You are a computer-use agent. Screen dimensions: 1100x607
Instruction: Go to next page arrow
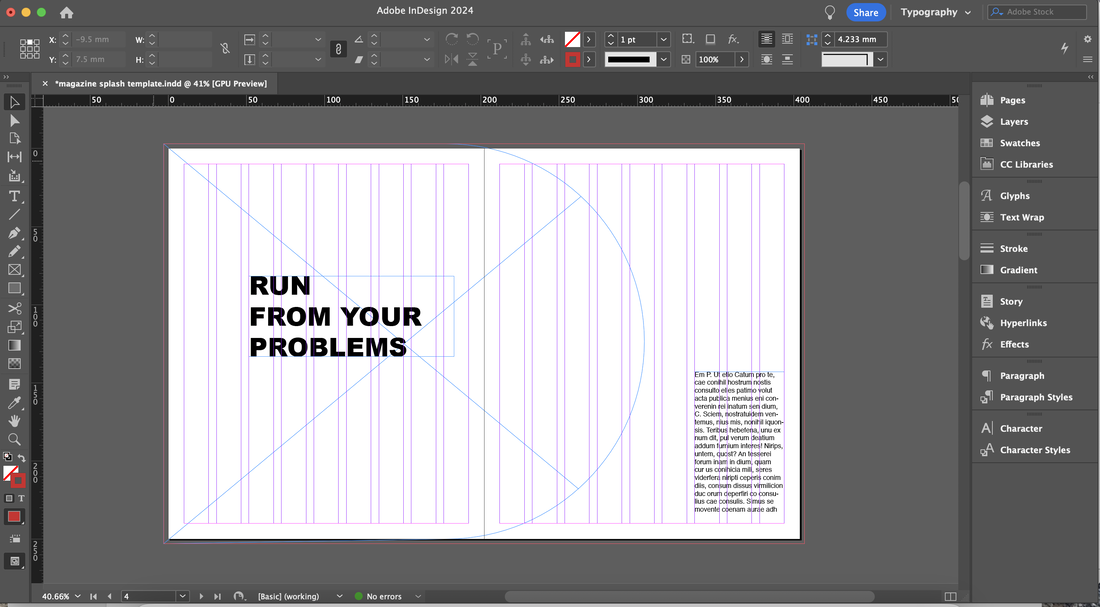tap(201, 596)
